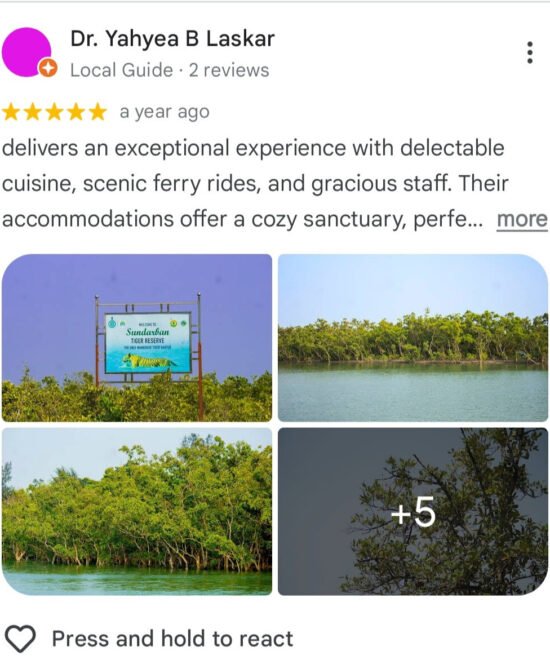550x660 pixels.
Task: Click the fifth rating star
Action: 98,112
